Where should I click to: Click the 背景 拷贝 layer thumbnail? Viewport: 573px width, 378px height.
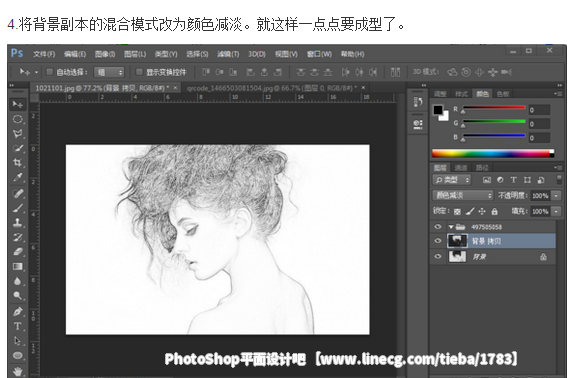coord(457,241)
